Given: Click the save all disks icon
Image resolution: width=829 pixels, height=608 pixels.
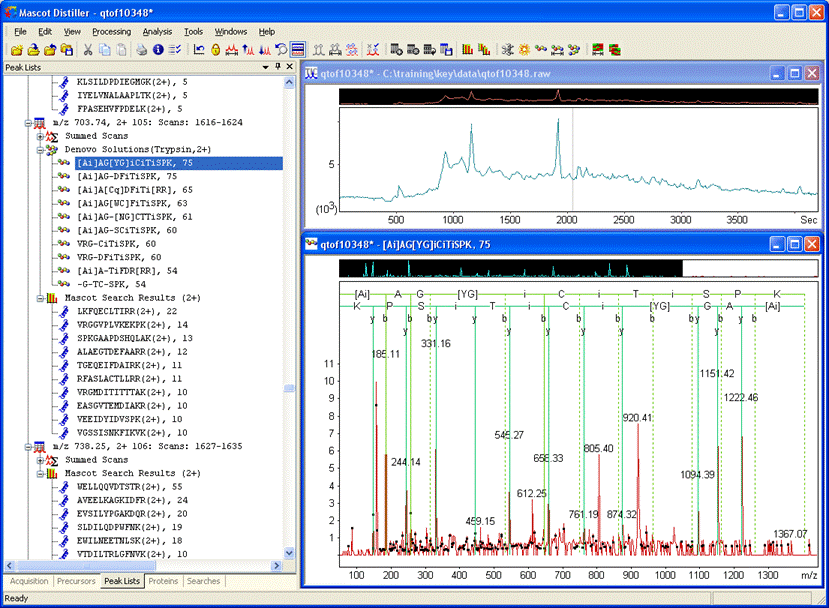Looking at the screenshot, I should 67,50.
